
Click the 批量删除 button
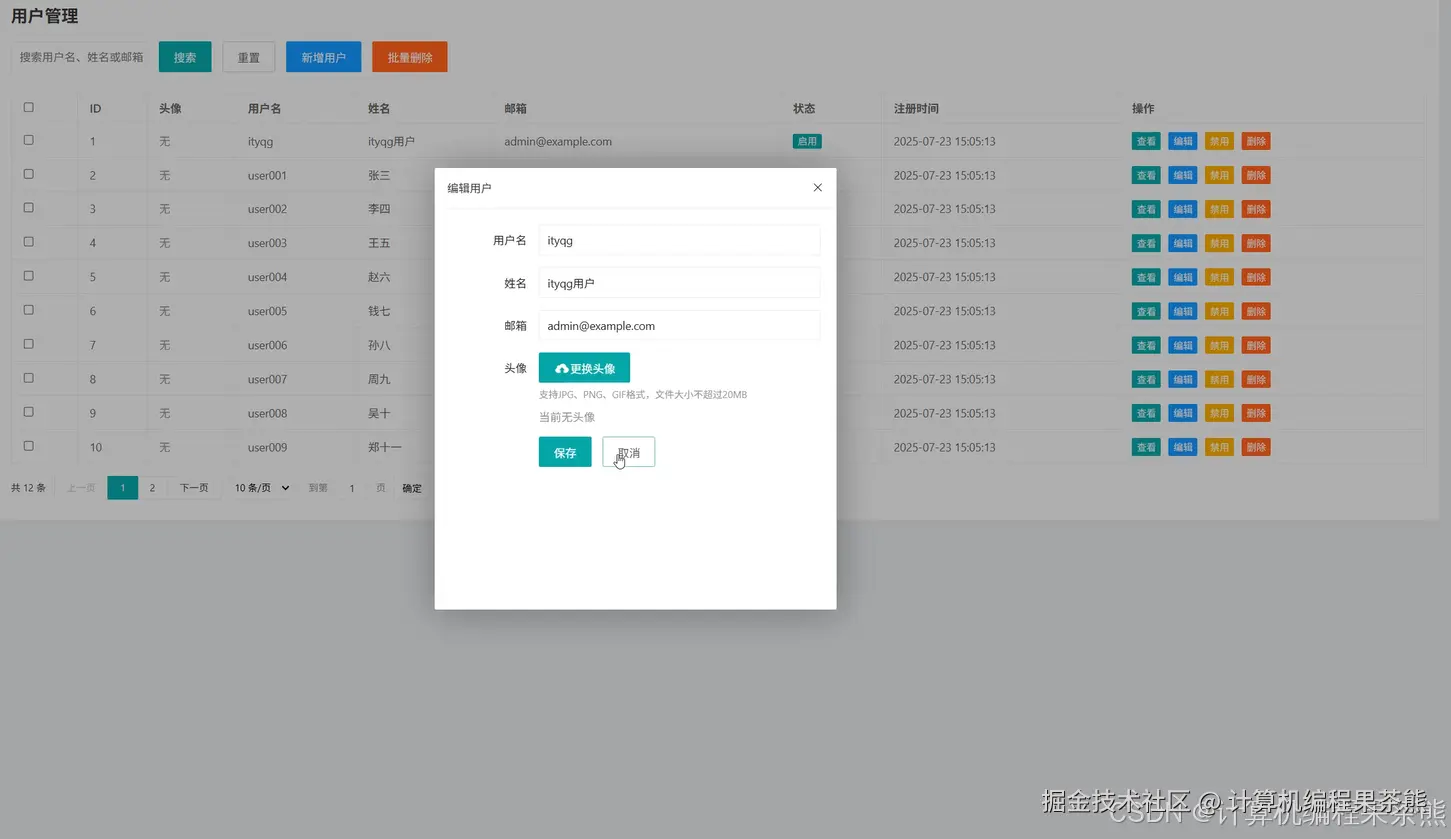coord(410,57)
